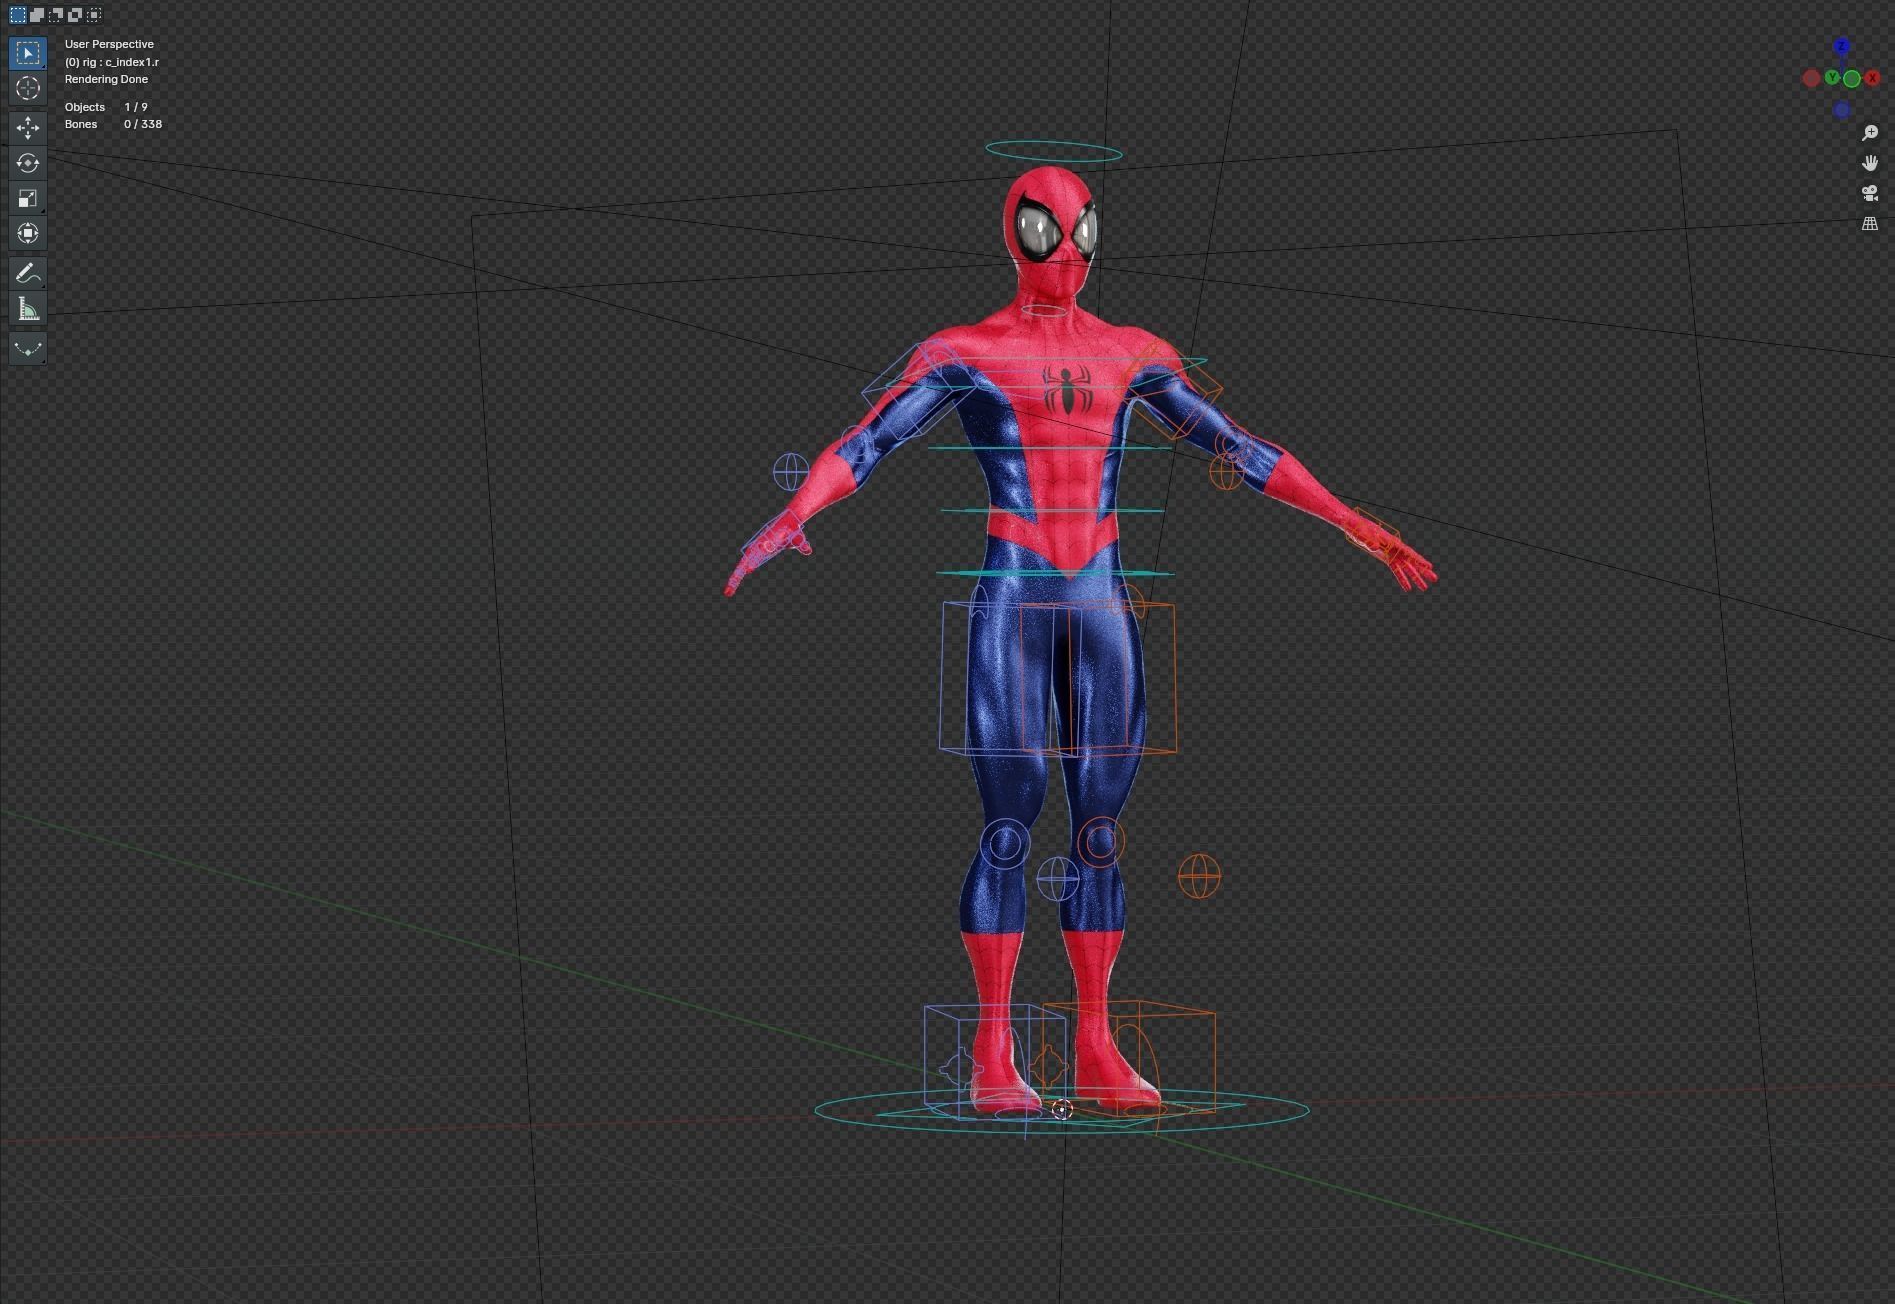The image size is (1895, 1304).
Task: Set selection mode to New
Action: pyautogui.click(x=18, y=15)
